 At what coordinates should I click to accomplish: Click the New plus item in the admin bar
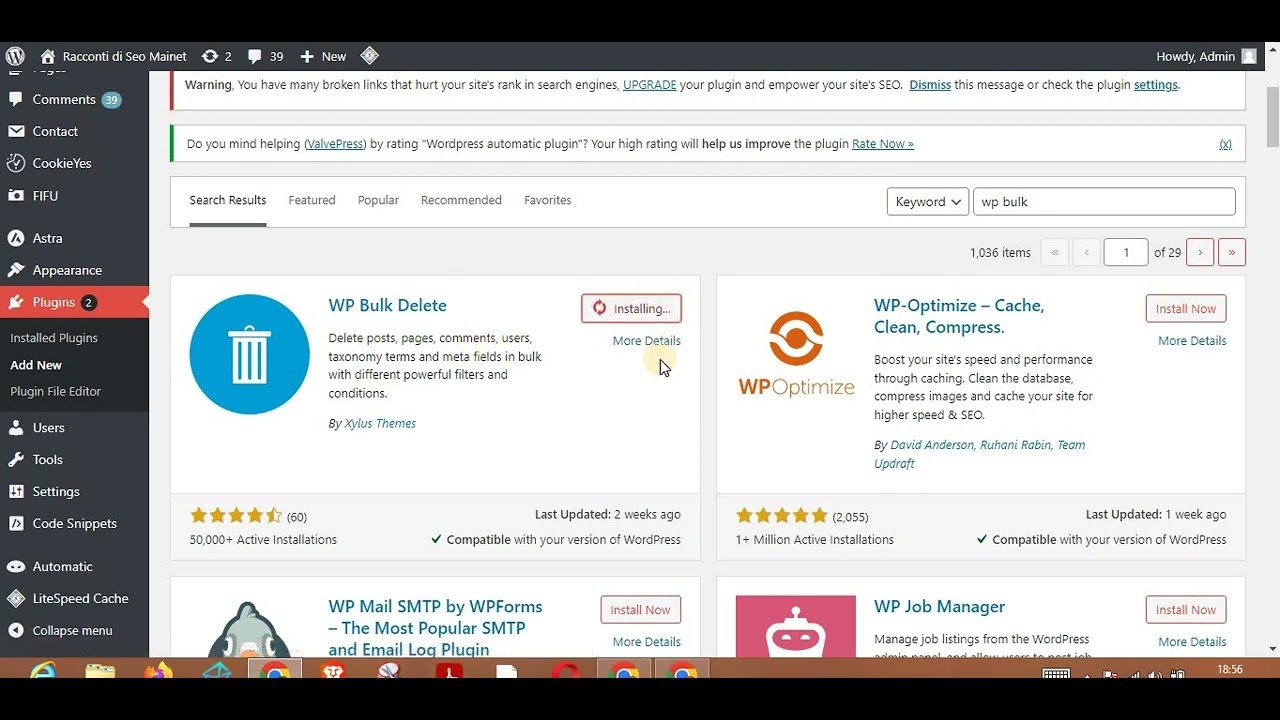[323, 56]
